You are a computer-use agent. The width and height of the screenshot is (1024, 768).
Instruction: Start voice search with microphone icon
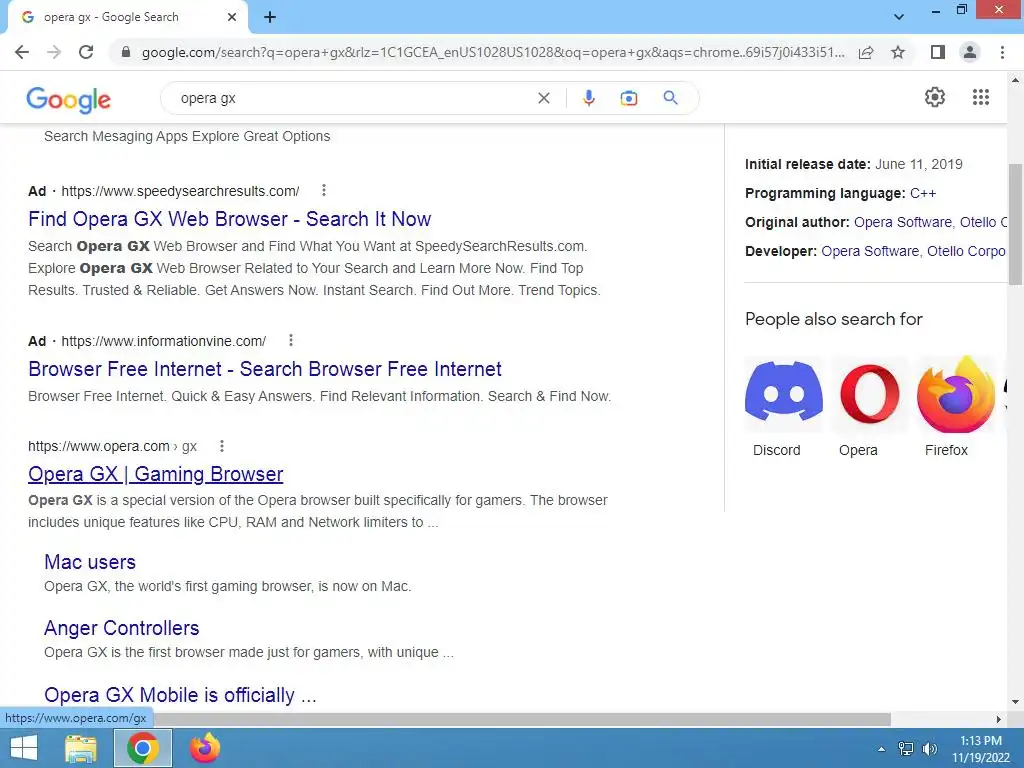click(588, 98)
